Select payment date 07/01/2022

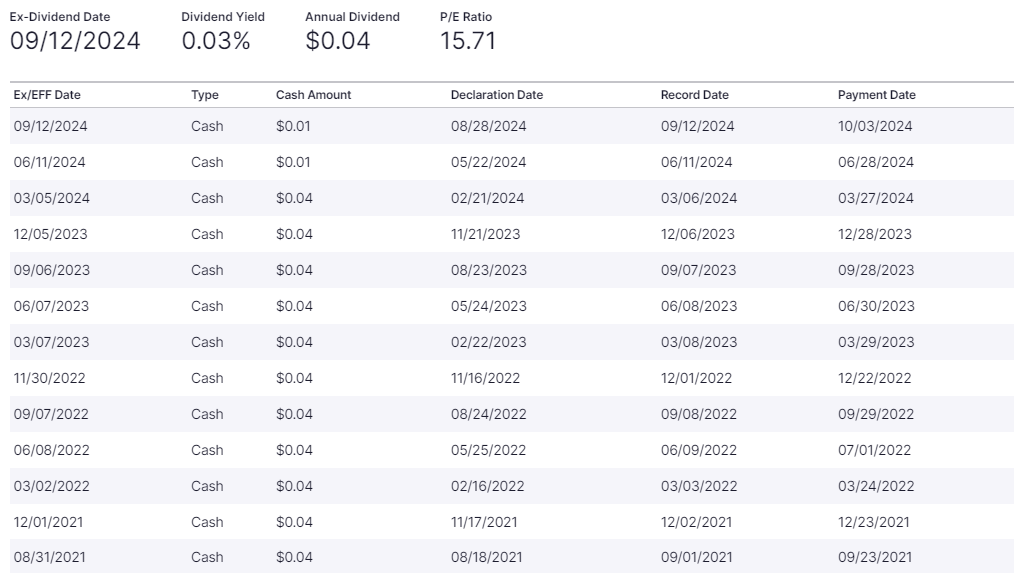[874, 450]
